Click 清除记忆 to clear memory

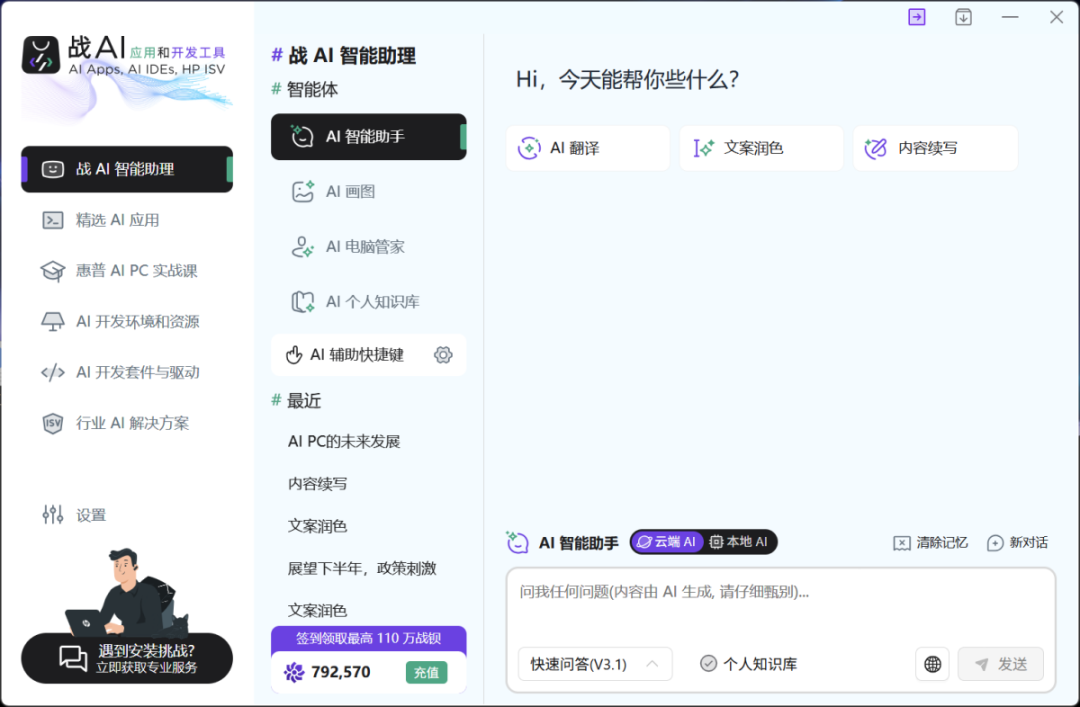(x=931, y=543)
